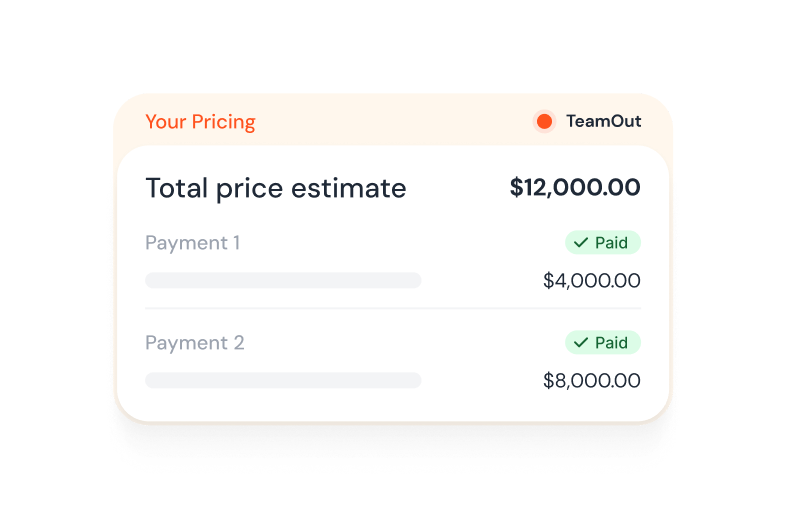This screenshot has width=785, height=517.
Task: Click the checkmark icon in Payment 2 badge
Action: [x=580, y=343]
